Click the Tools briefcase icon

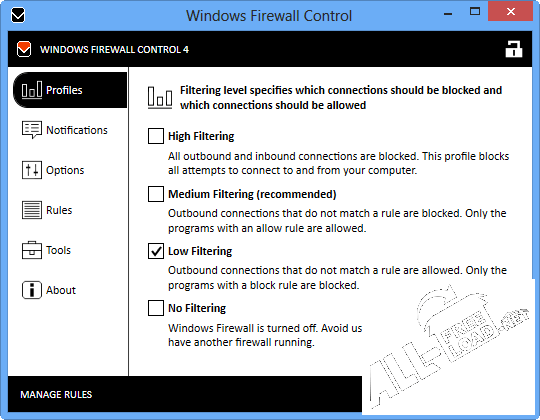coord(32,250)
